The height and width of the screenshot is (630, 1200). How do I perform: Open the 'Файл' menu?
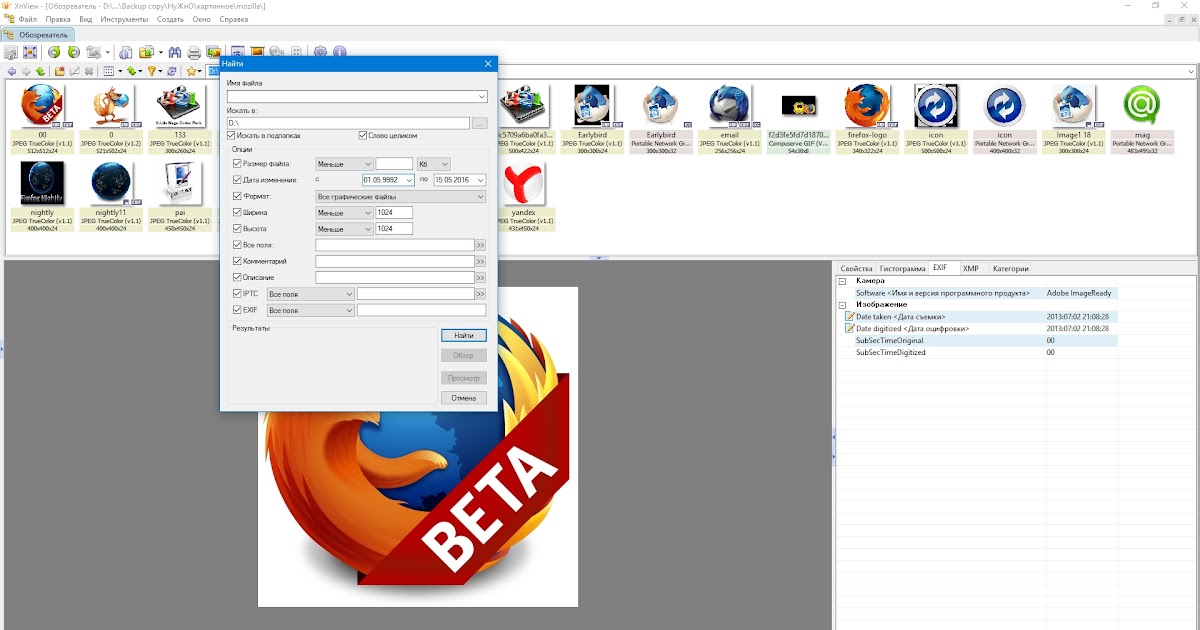[27, 19]
